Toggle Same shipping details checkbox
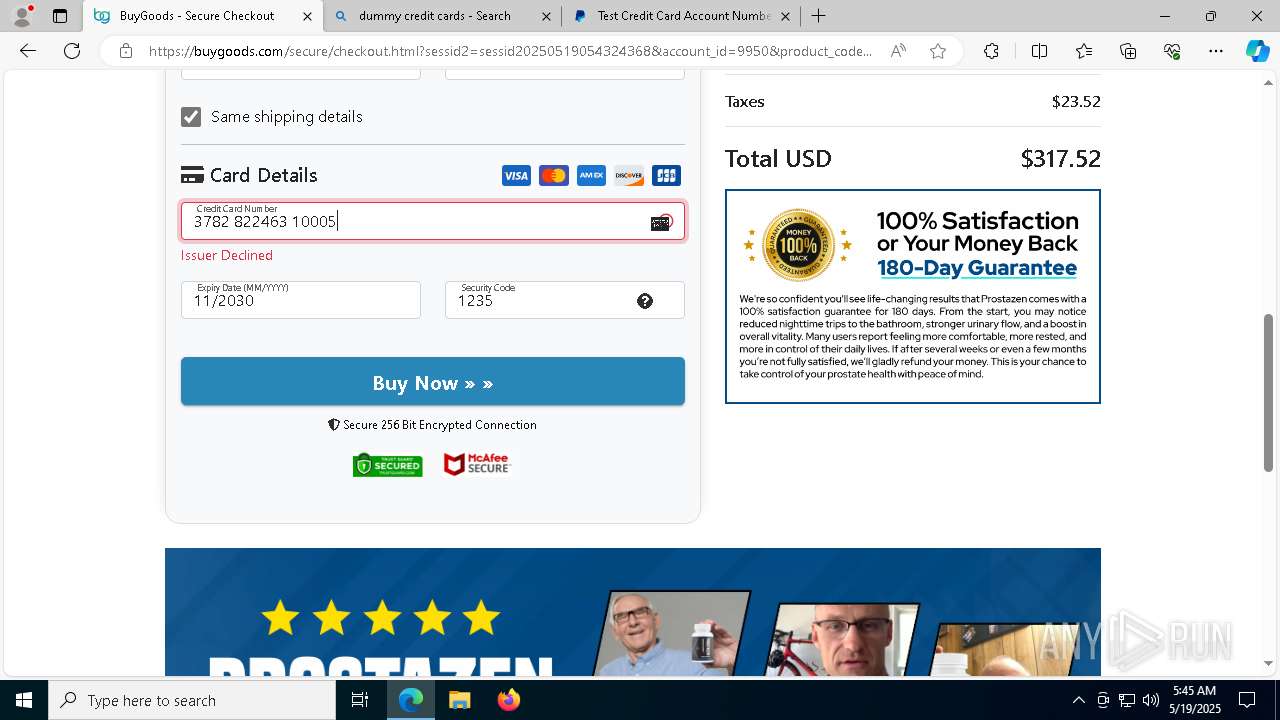The image size is (1280, 720). pos(191,117)
